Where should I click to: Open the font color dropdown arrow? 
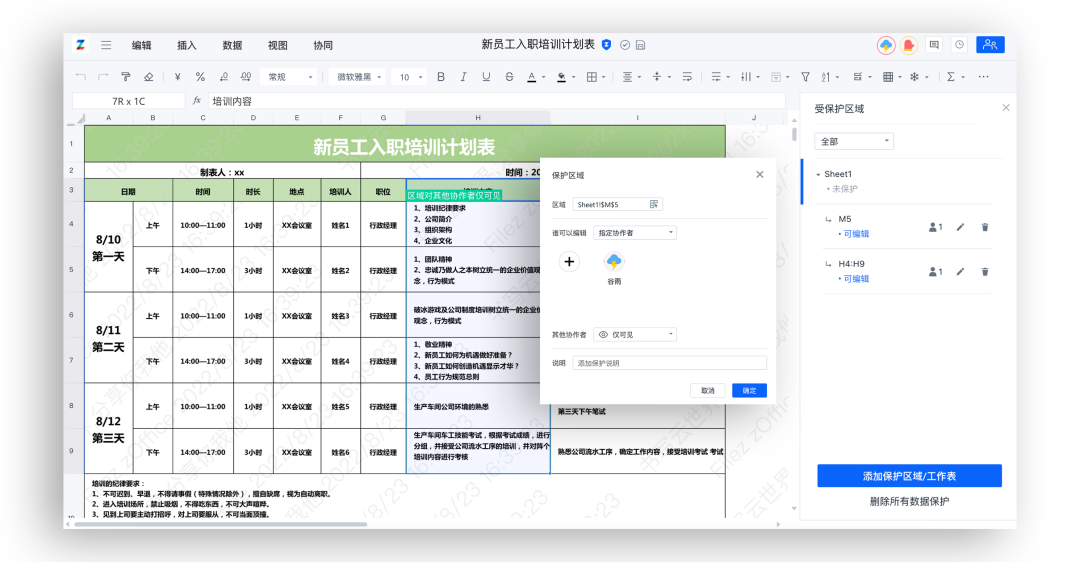(x=543, y=77)
